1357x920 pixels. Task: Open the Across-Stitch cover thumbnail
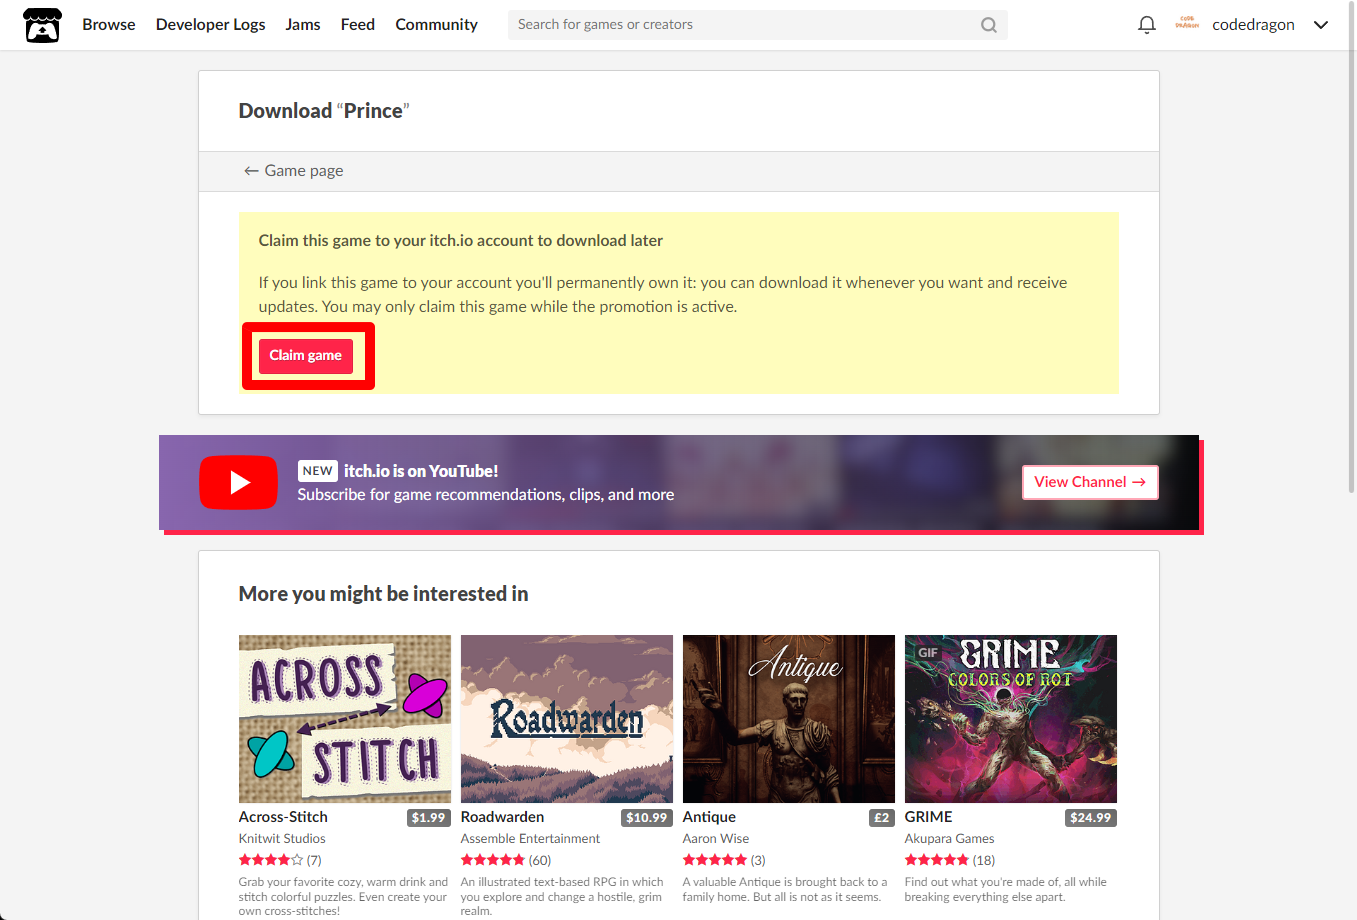click(345, 719)
